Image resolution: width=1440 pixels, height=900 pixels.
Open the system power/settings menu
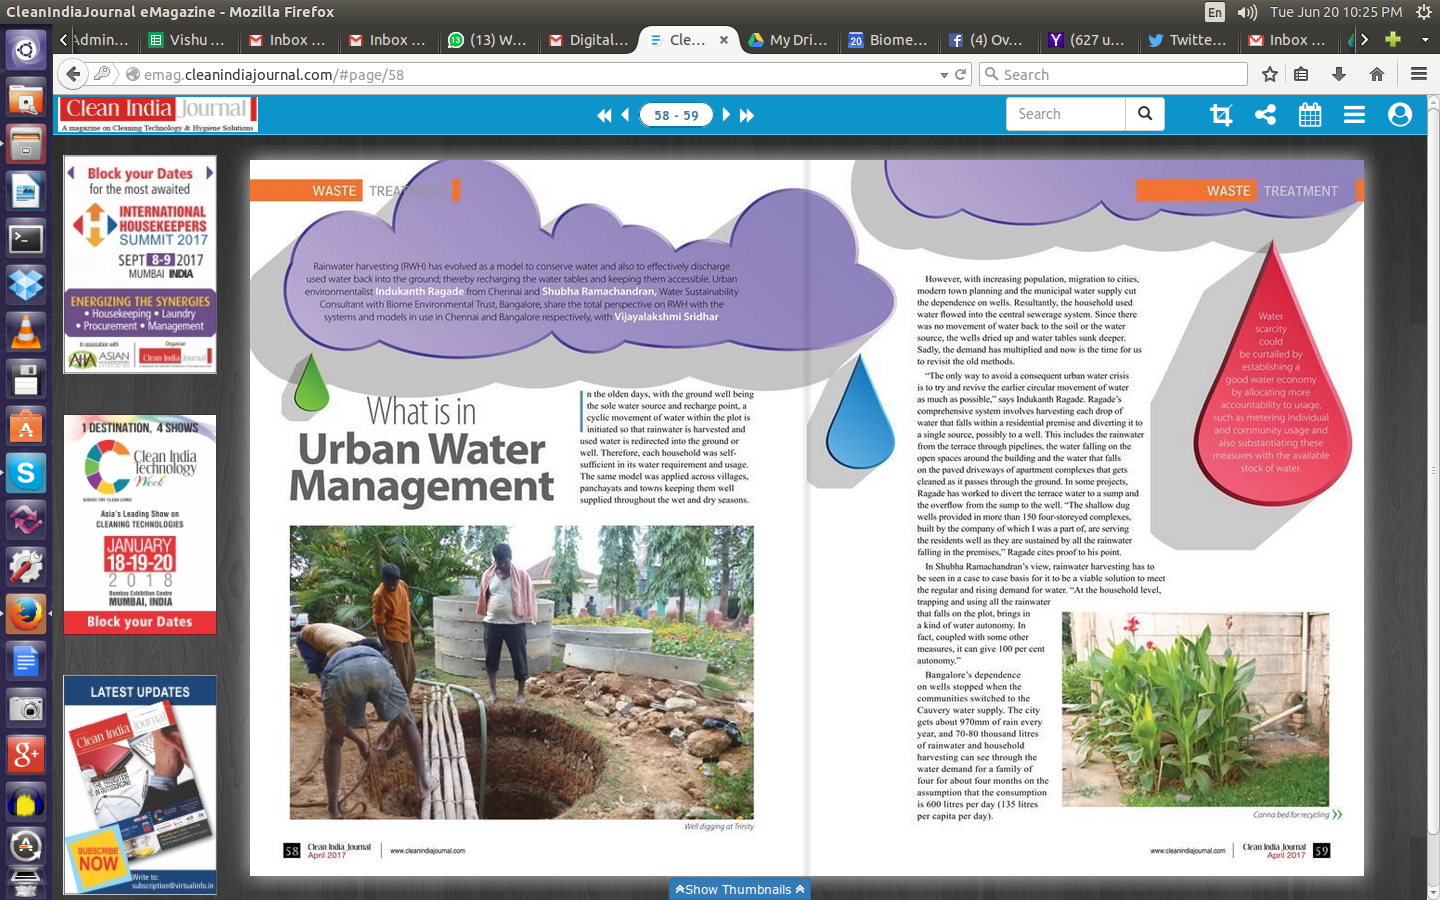pyautogui.click(x=1424, y=12)
